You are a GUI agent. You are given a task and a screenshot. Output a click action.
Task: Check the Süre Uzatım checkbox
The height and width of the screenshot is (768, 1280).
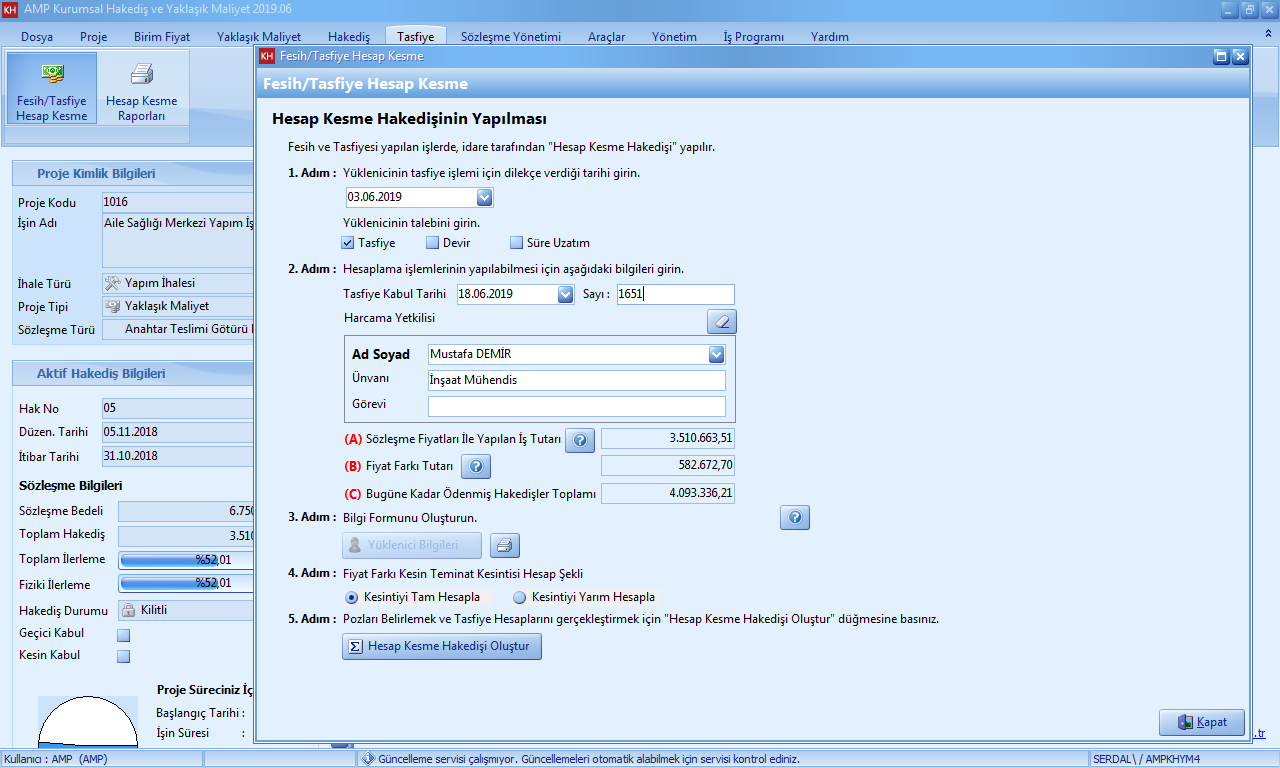point(517,243)
